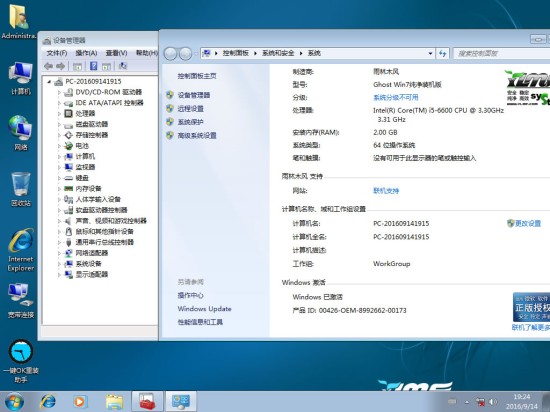Image resolution: width=550 pixels, height=412 pixels.
Task: Collapse the PC-201609141915 root node
Action: tap(49, 81)
